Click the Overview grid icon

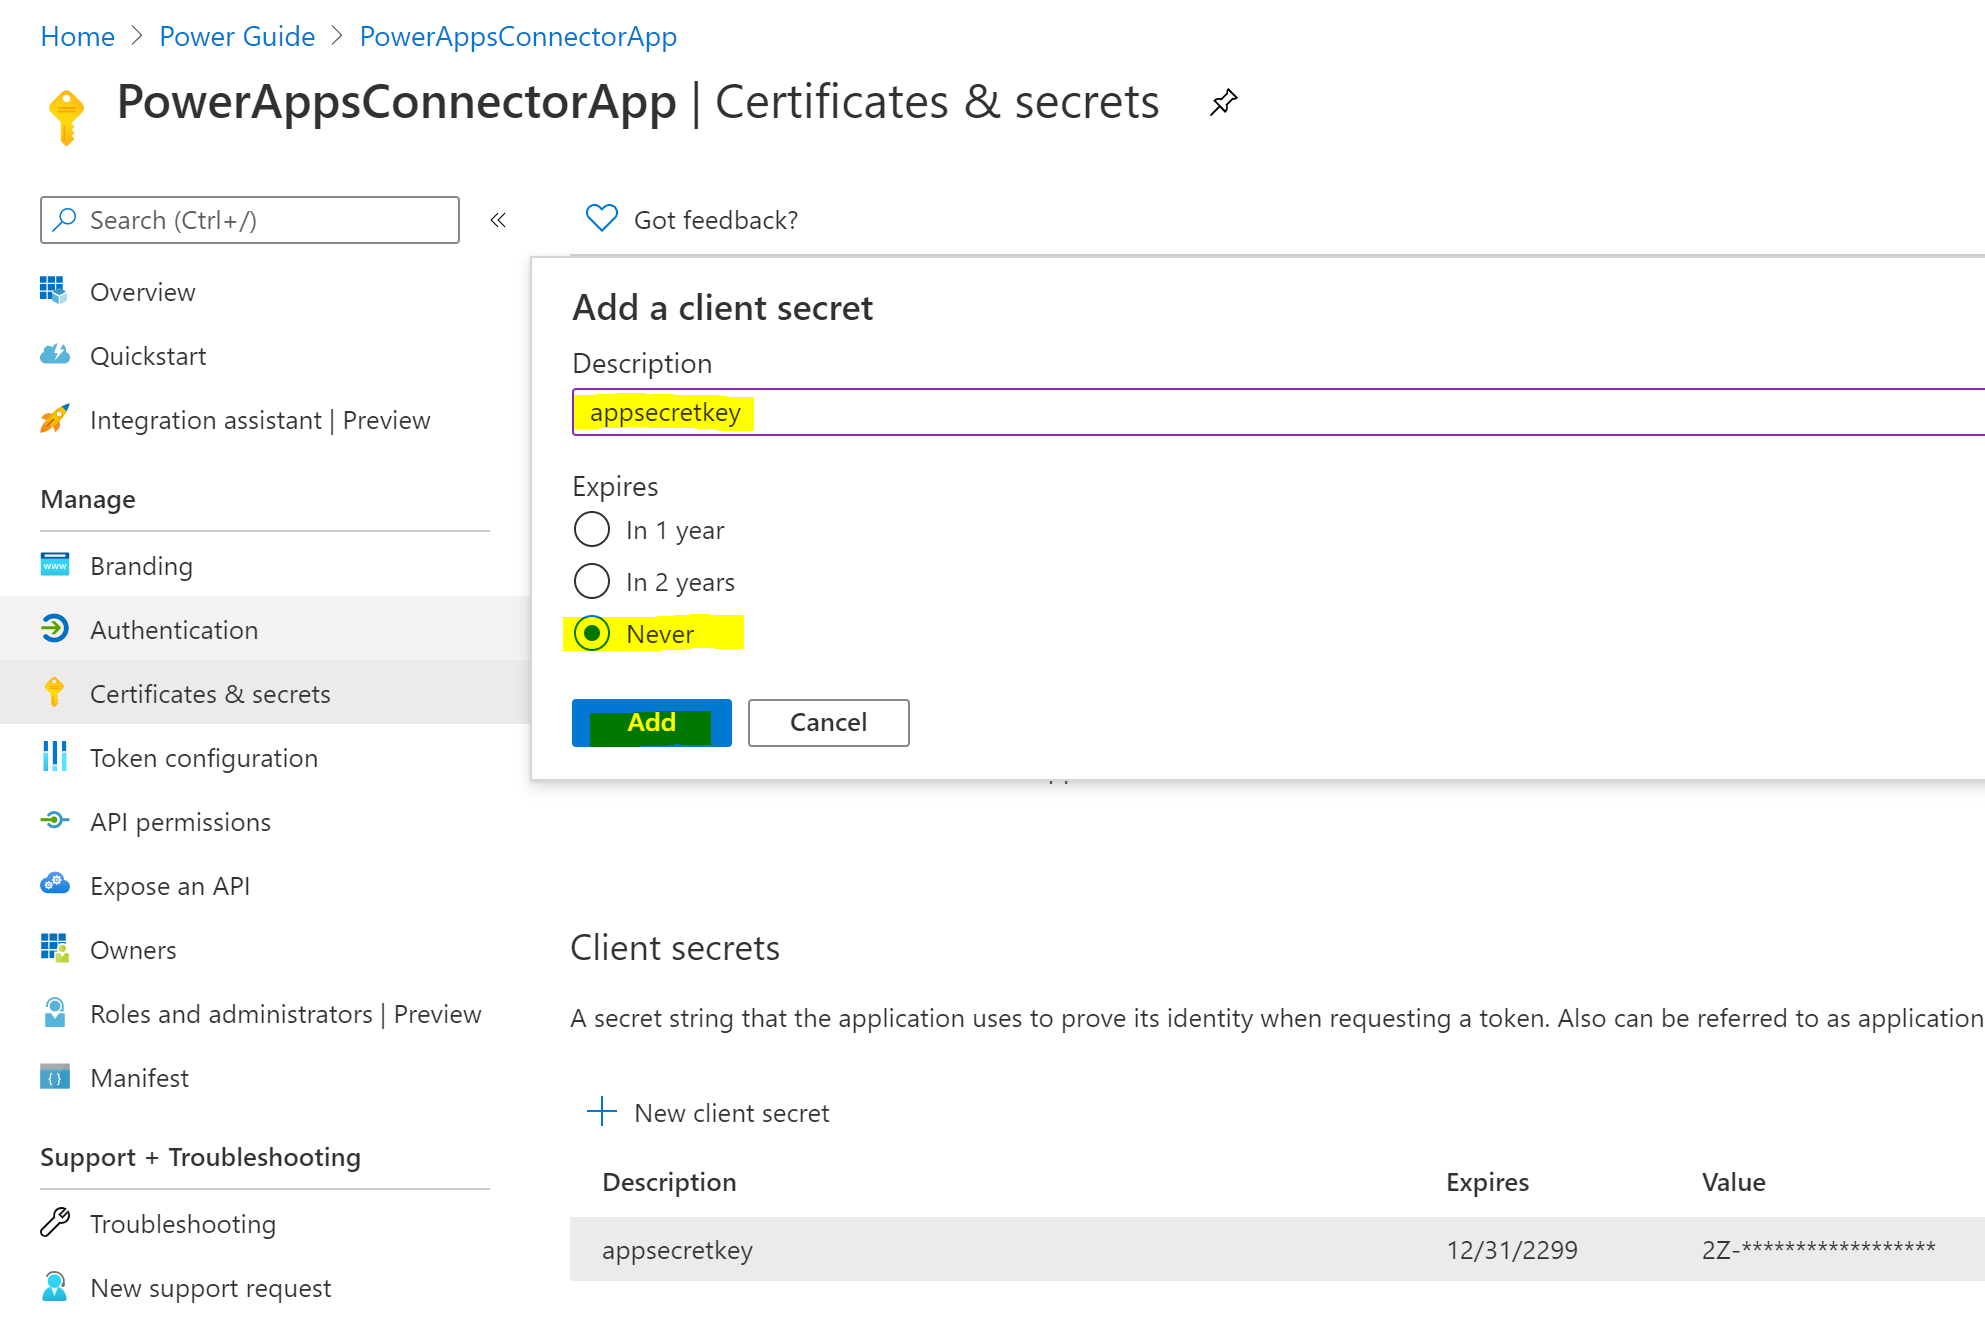tap(54, 291)
